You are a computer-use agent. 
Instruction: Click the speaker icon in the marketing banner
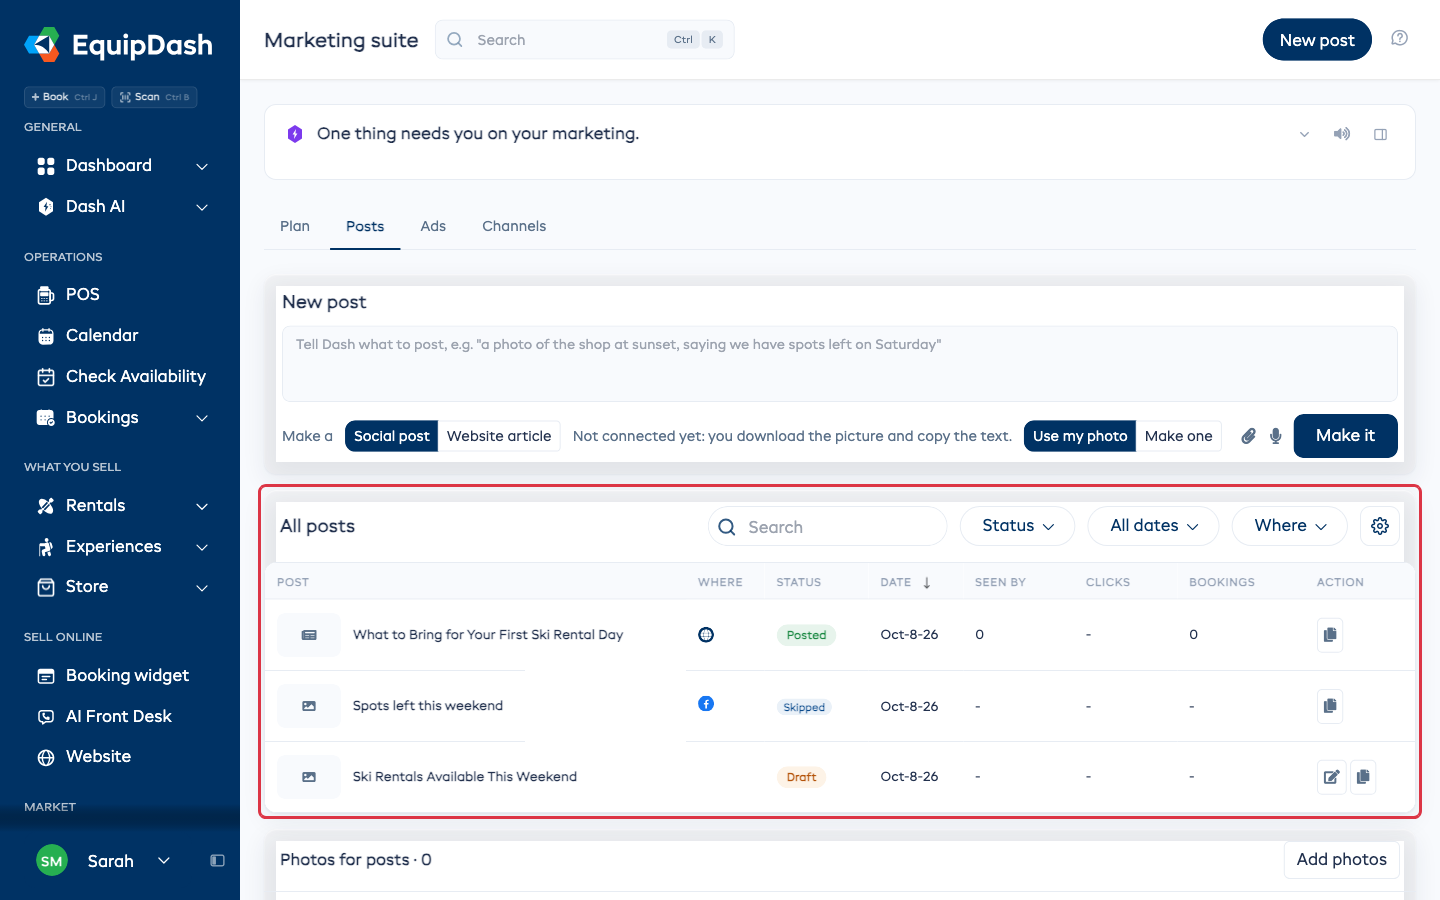coord(1342,134)
